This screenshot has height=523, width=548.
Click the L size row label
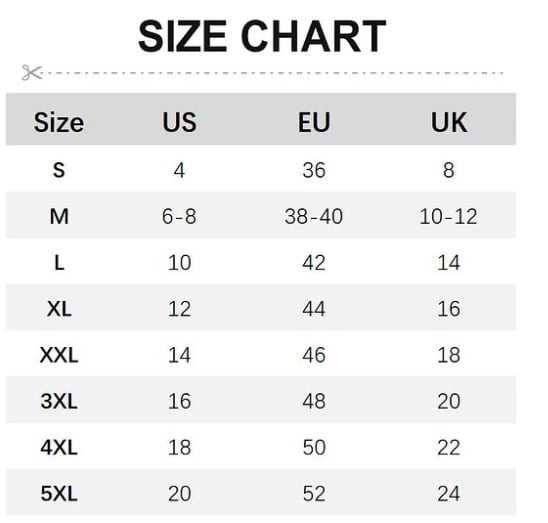pos(59,263)
